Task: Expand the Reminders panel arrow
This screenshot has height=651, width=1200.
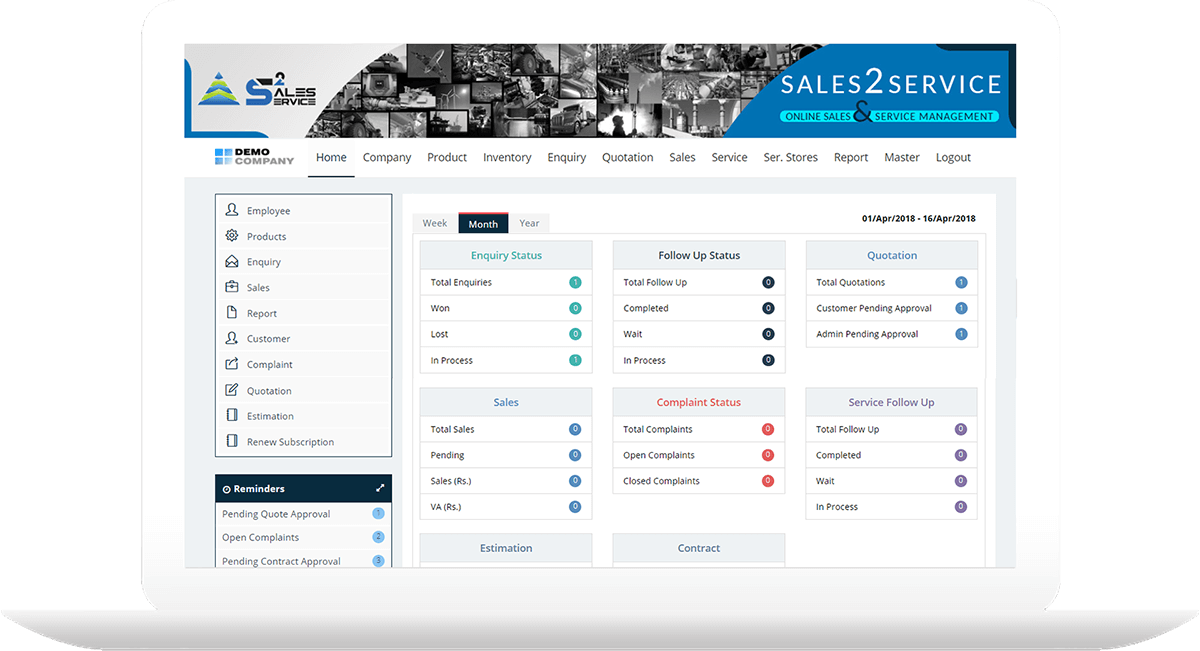Action: (380, 488)
